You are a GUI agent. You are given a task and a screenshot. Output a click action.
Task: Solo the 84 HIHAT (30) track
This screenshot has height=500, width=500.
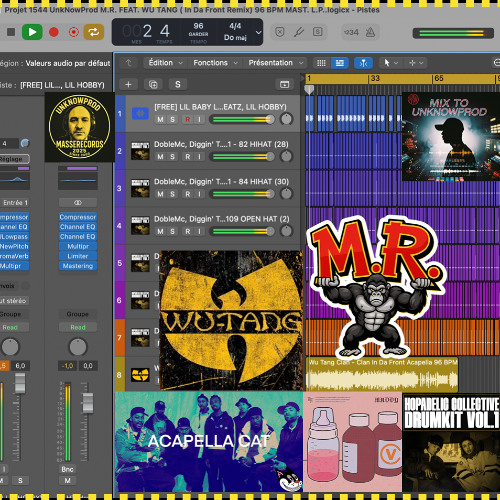point(172,194)
